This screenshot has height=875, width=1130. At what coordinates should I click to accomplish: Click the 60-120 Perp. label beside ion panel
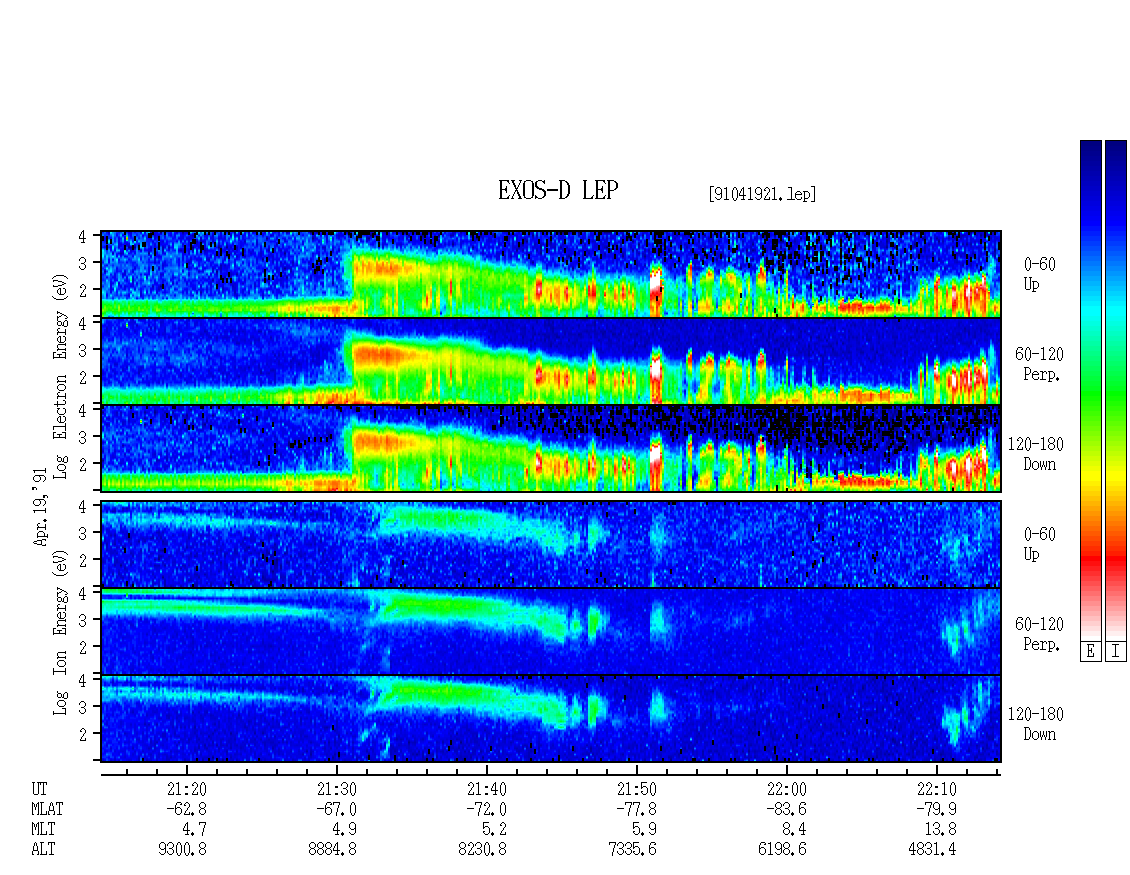pyautogui.click(x=1039, y=634)
